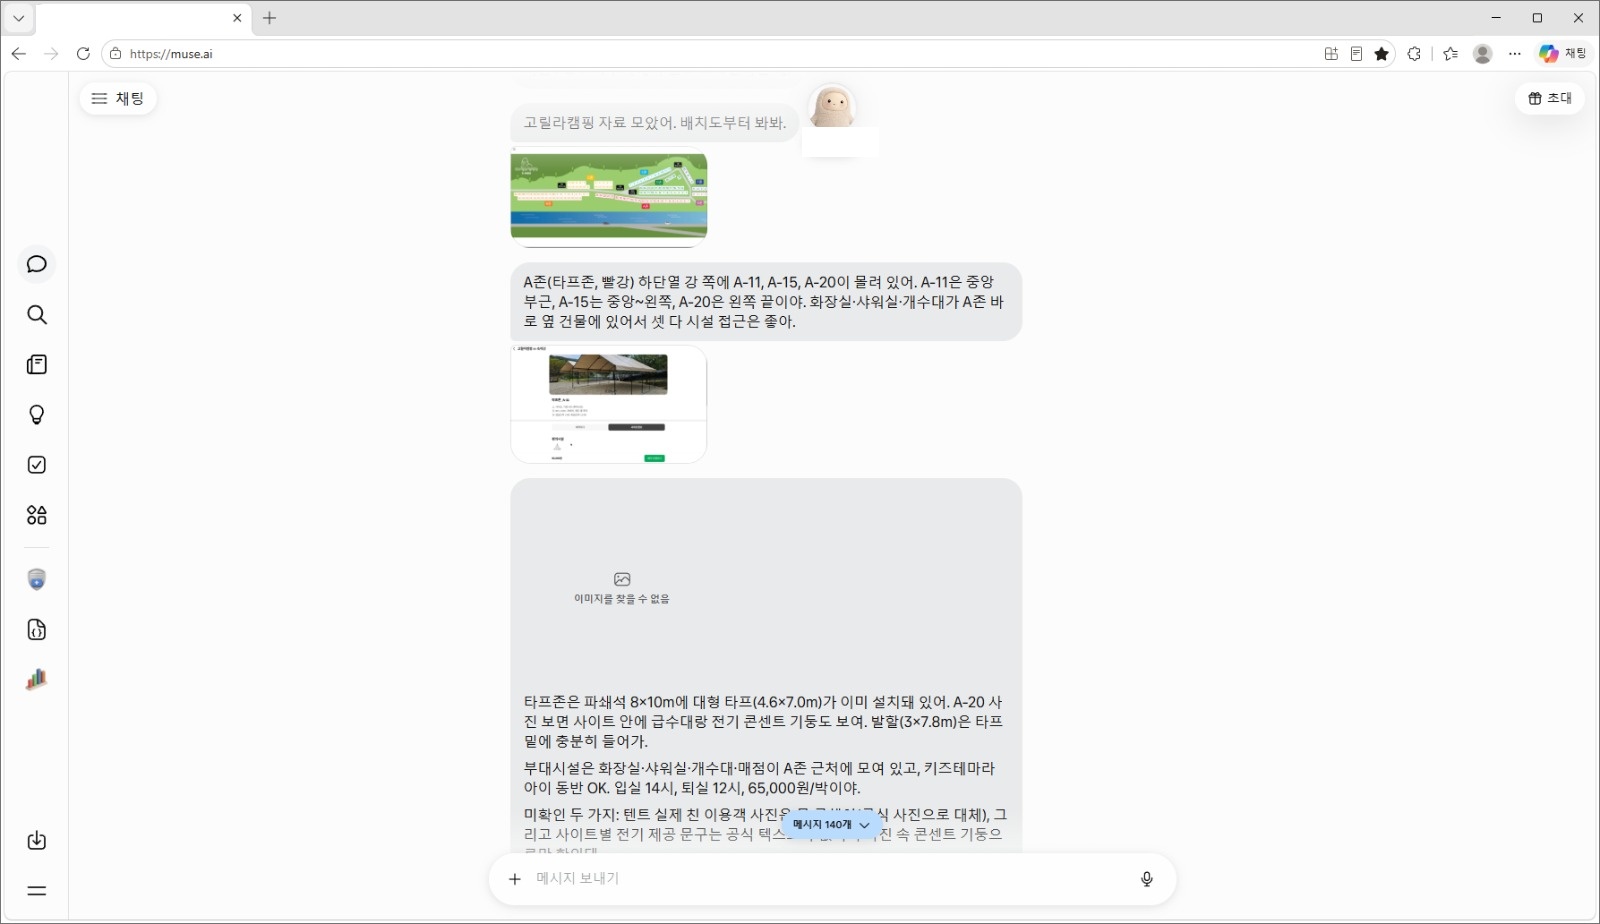Viewport: 1600px width, 924px height.
Task: Open the Copilot 채팅 button in the toolbar
Action: click(x=1563, y=54)
